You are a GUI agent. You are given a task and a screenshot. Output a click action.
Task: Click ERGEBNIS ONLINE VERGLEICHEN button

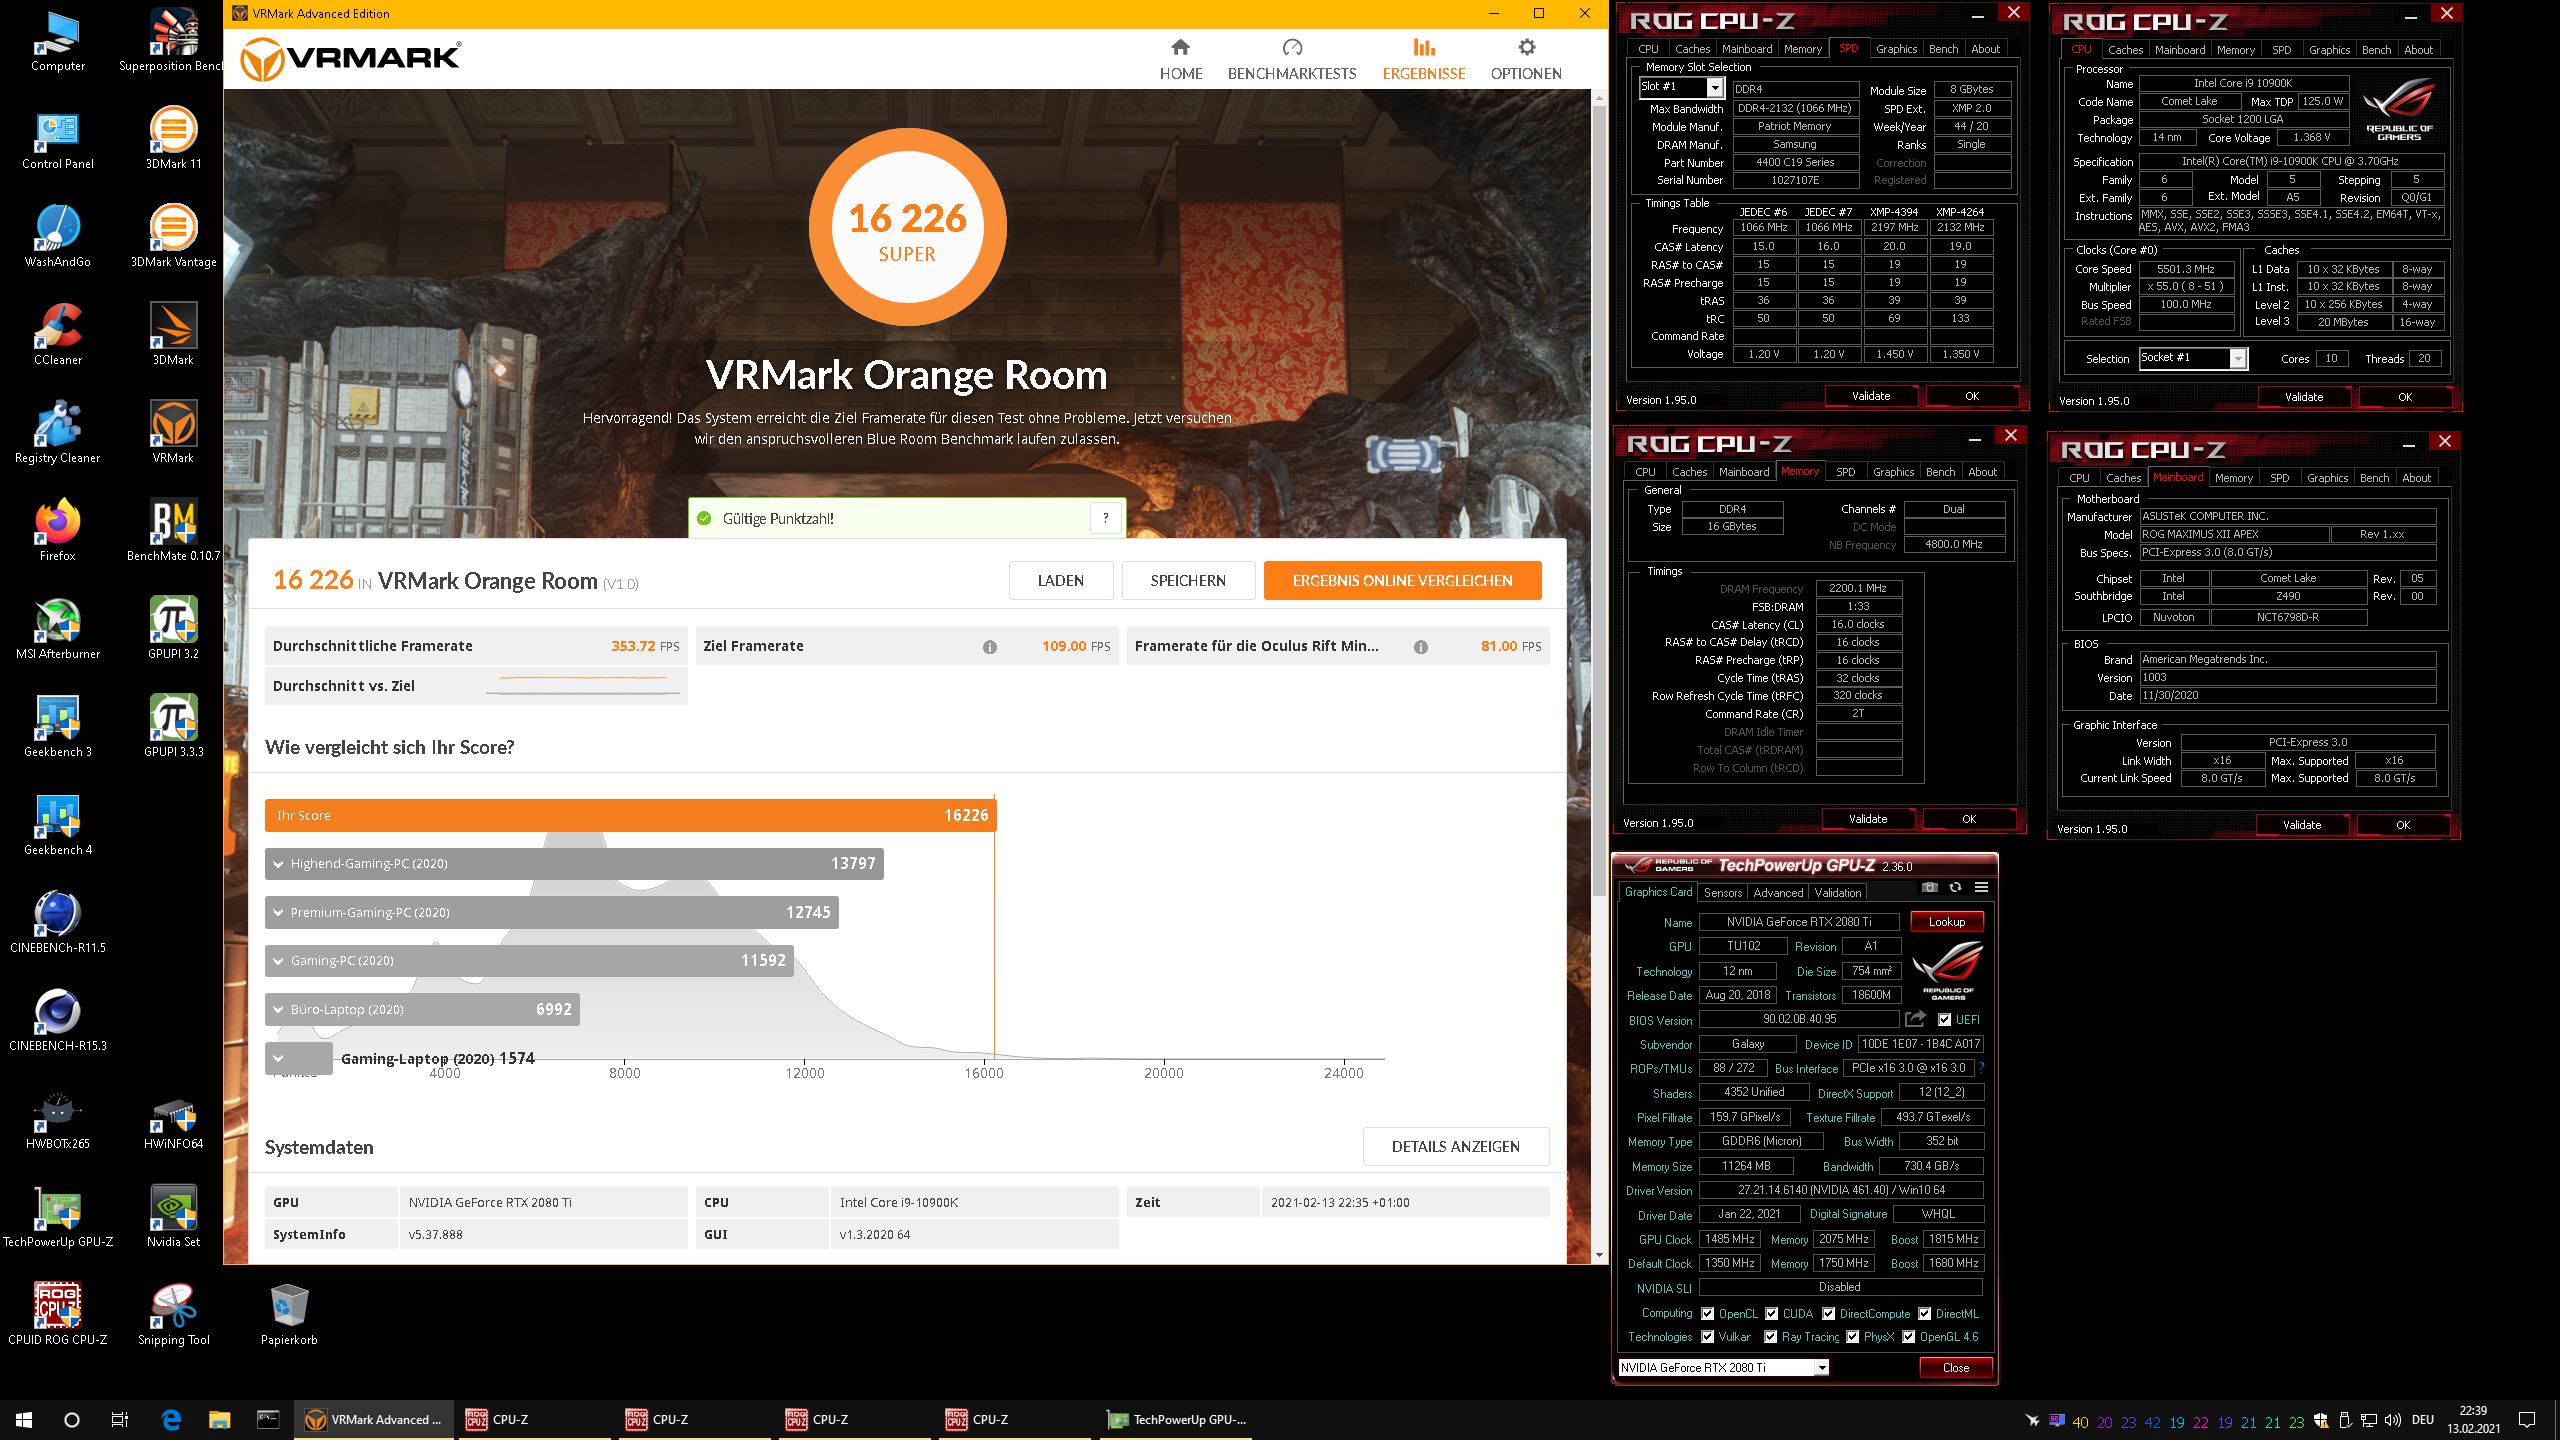(x=1402, y=580)
